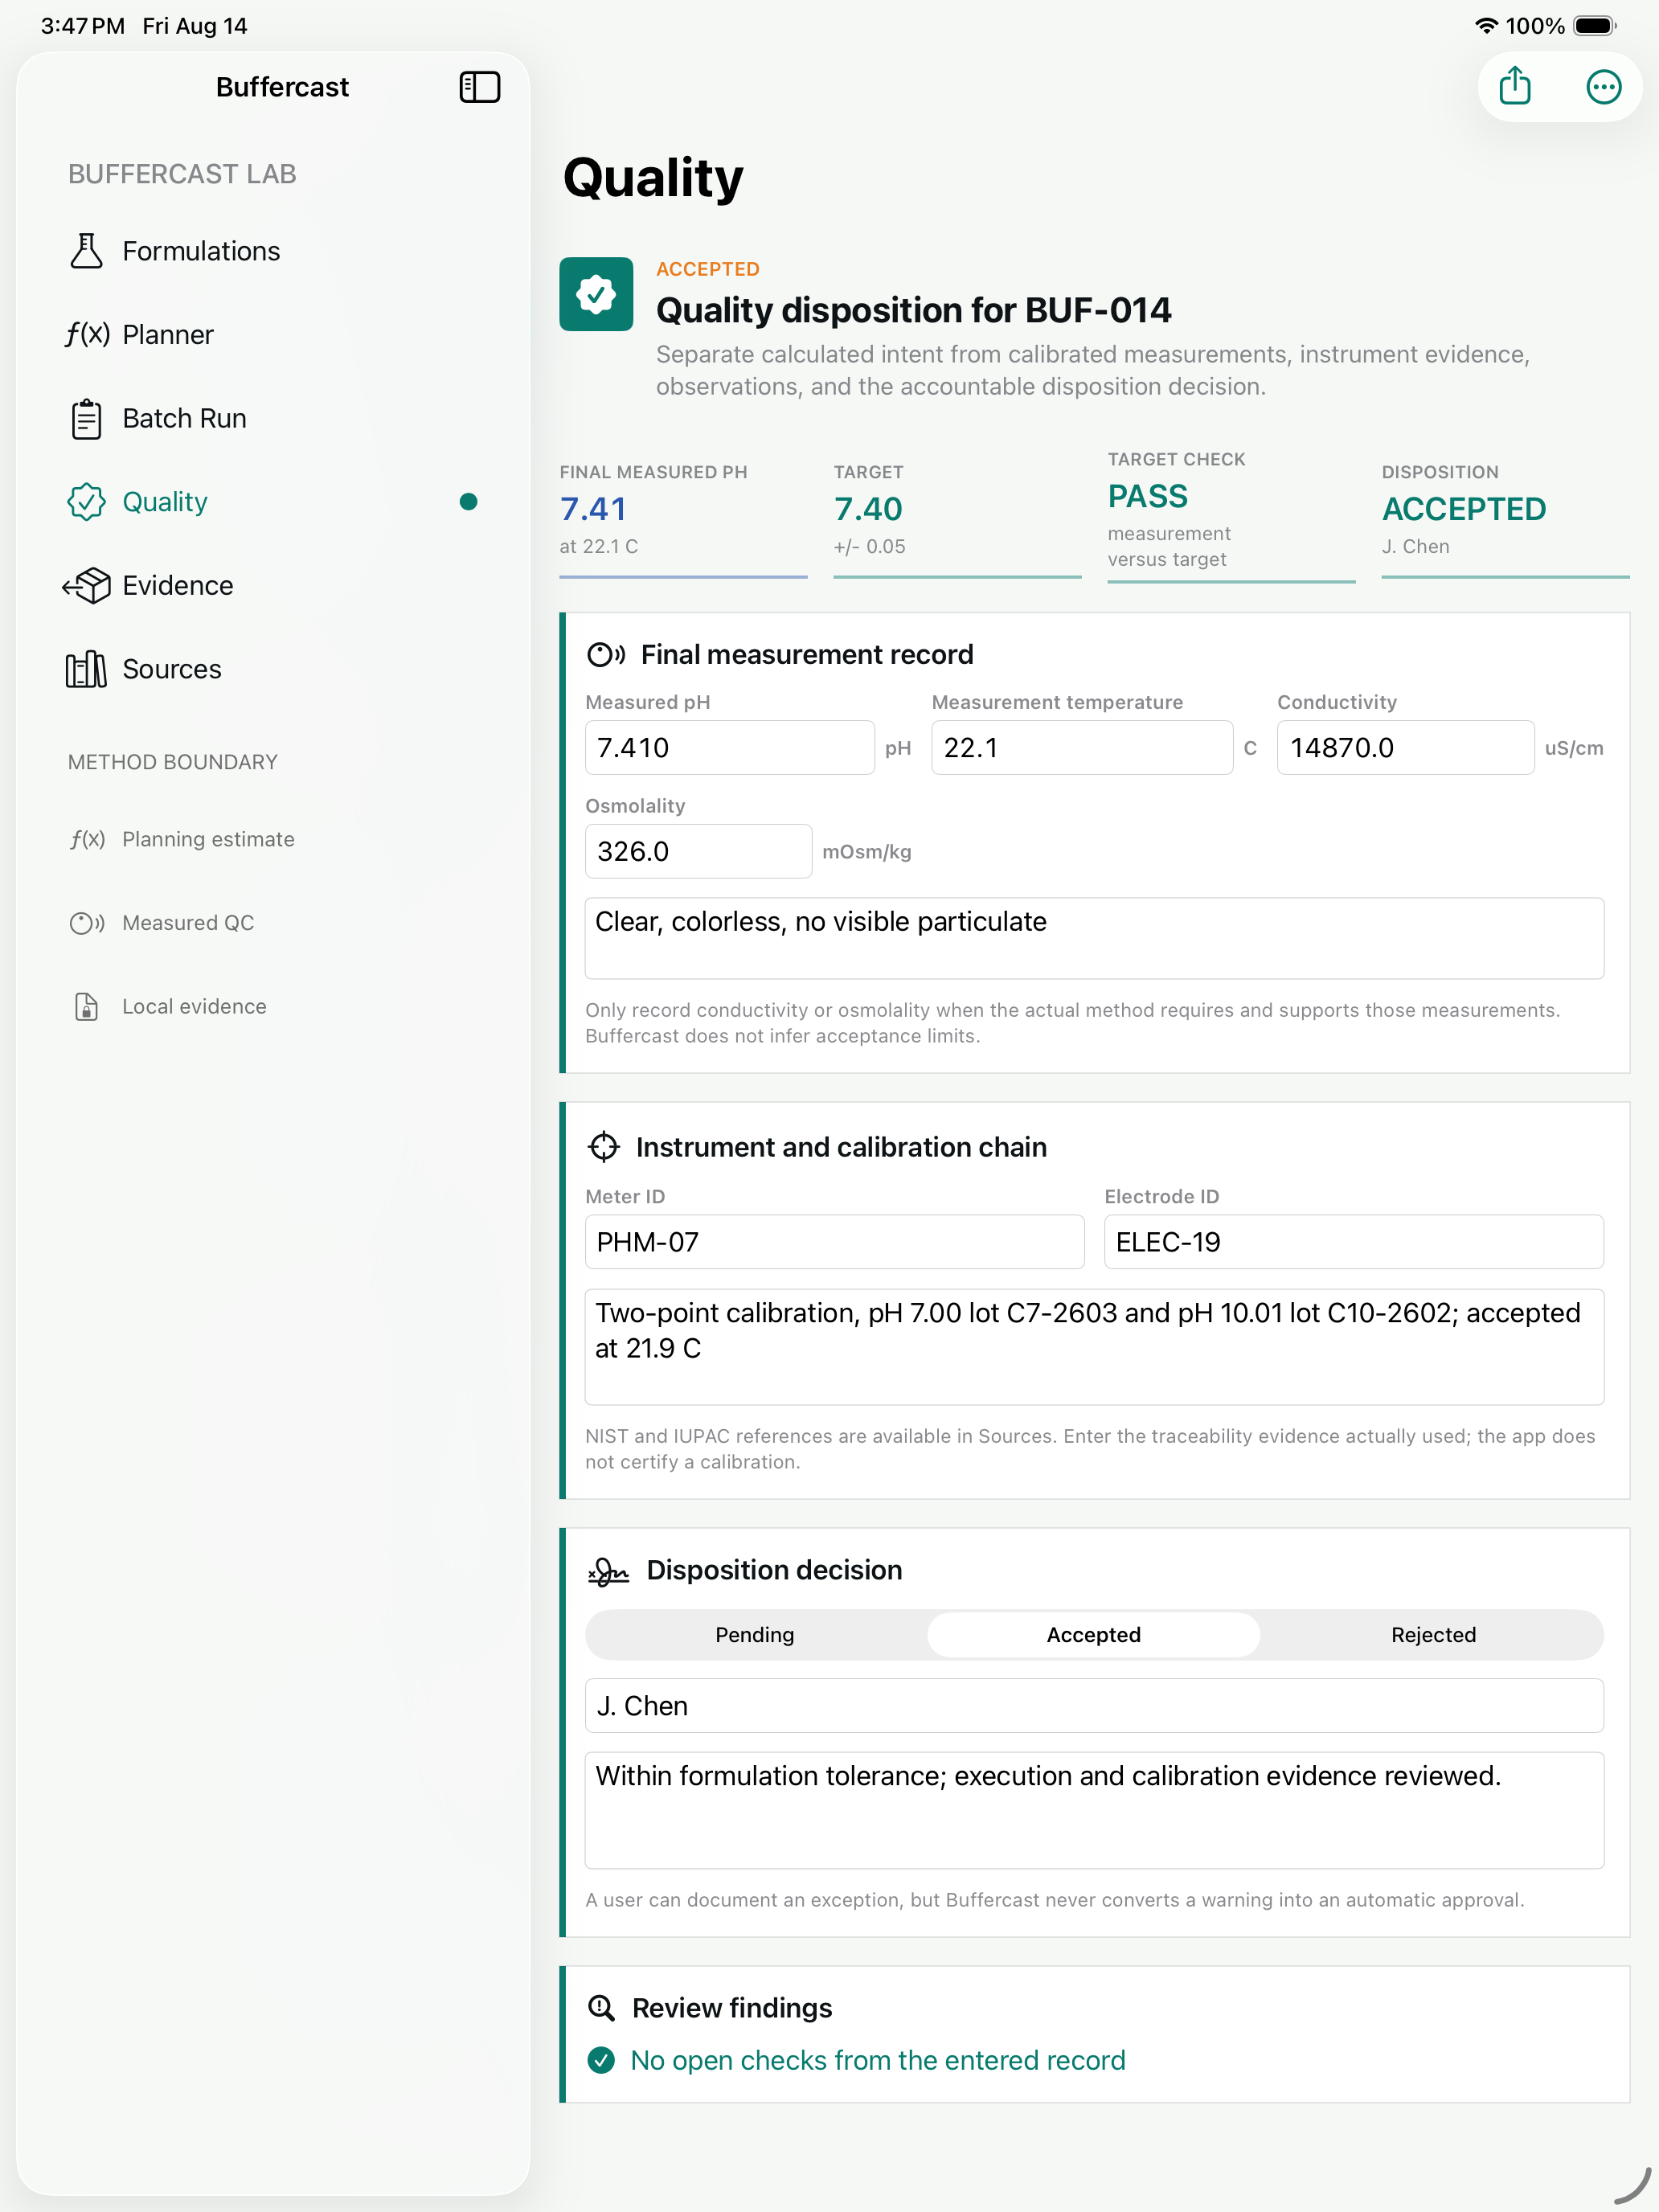Click the J. Chen name under Disposition summary

[x=1415, y=547]
